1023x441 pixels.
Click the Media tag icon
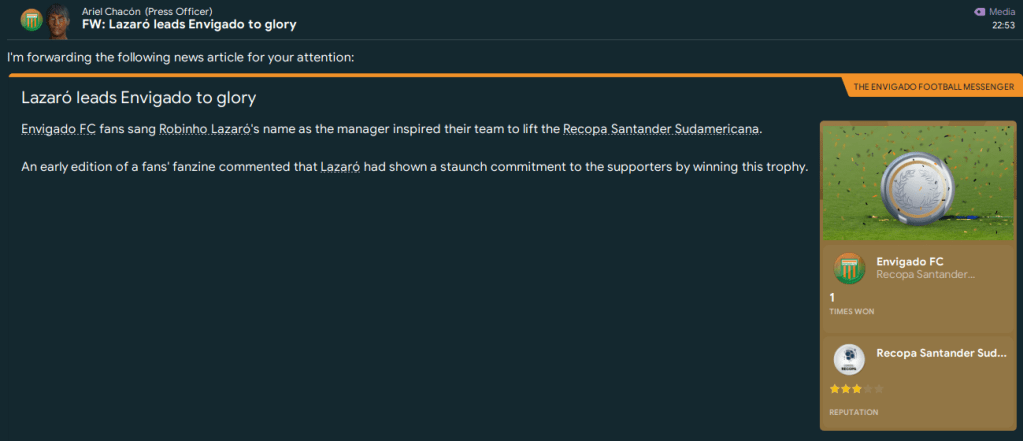click(979, 11)
